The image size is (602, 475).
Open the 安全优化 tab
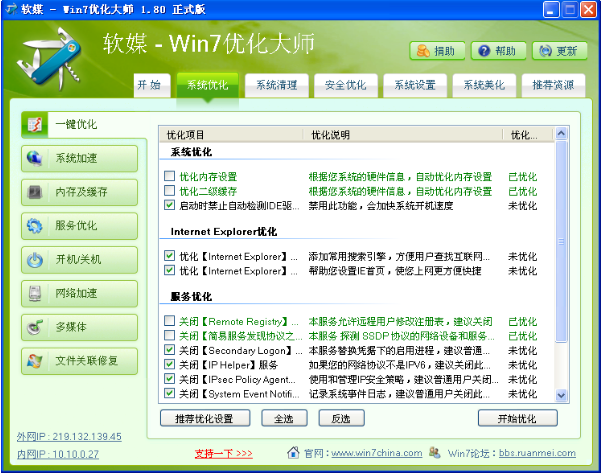tap(346, 85)
